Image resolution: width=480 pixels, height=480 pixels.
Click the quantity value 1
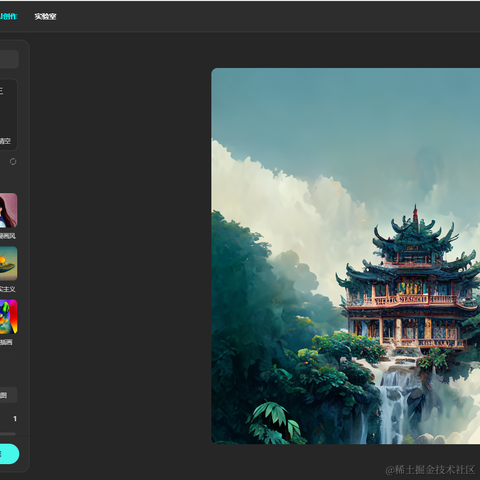[x=15, y=419]
